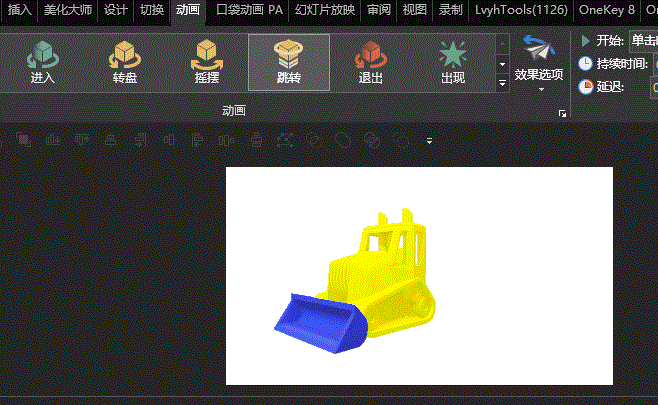
Task: Switch to the 插入 ribbon tab
Action: 20,11
